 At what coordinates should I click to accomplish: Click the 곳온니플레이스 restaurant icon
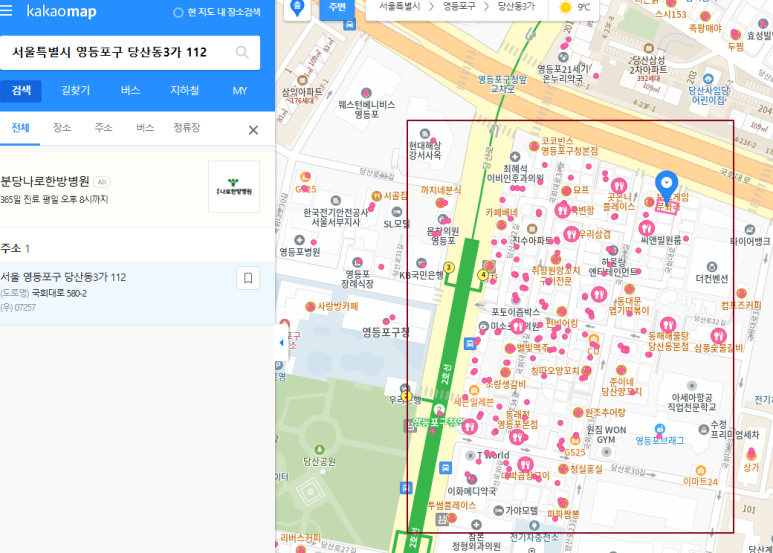[x=619, y=186]
